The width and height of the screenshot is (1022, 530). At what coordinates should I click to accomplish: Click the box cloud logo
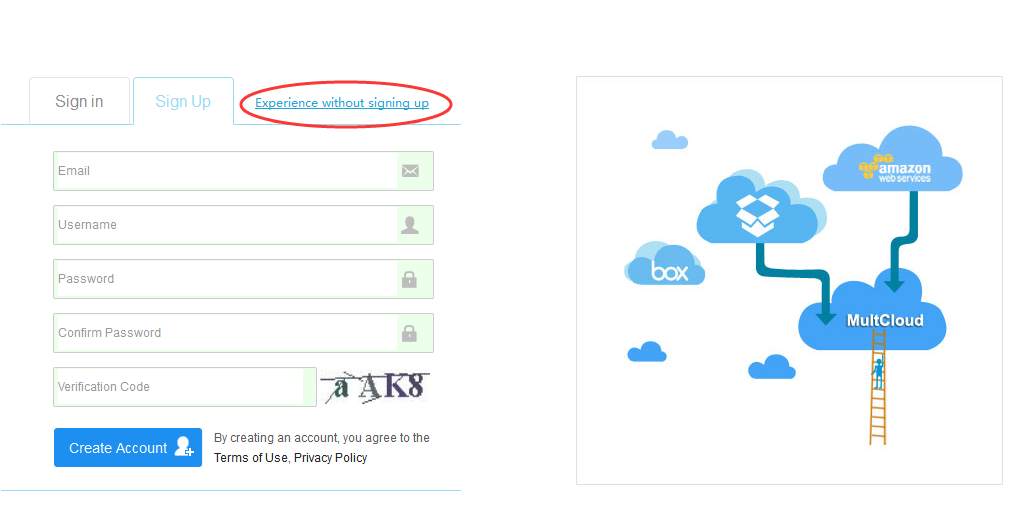tap(665, 264)
